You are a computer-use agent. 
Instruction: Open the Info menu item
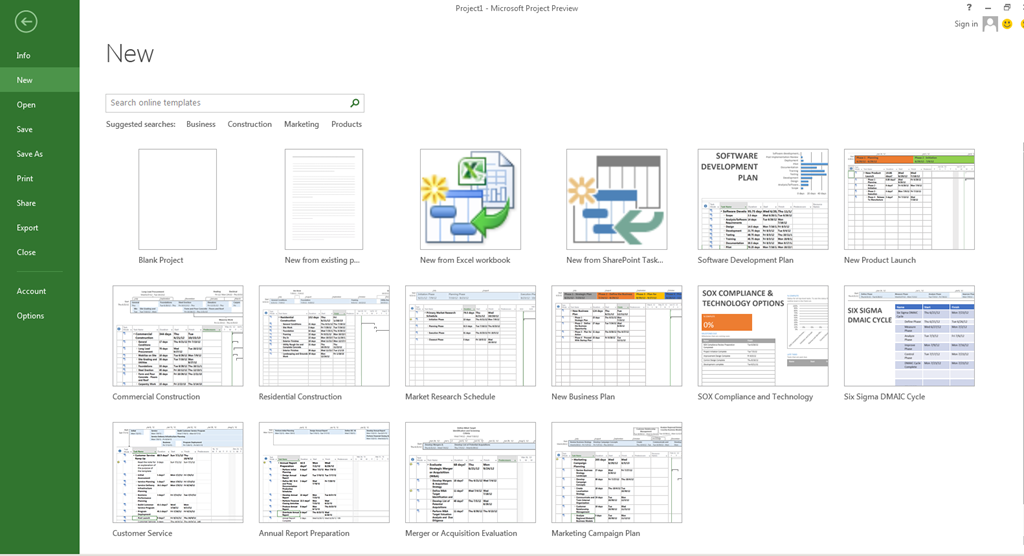(40, 56)
